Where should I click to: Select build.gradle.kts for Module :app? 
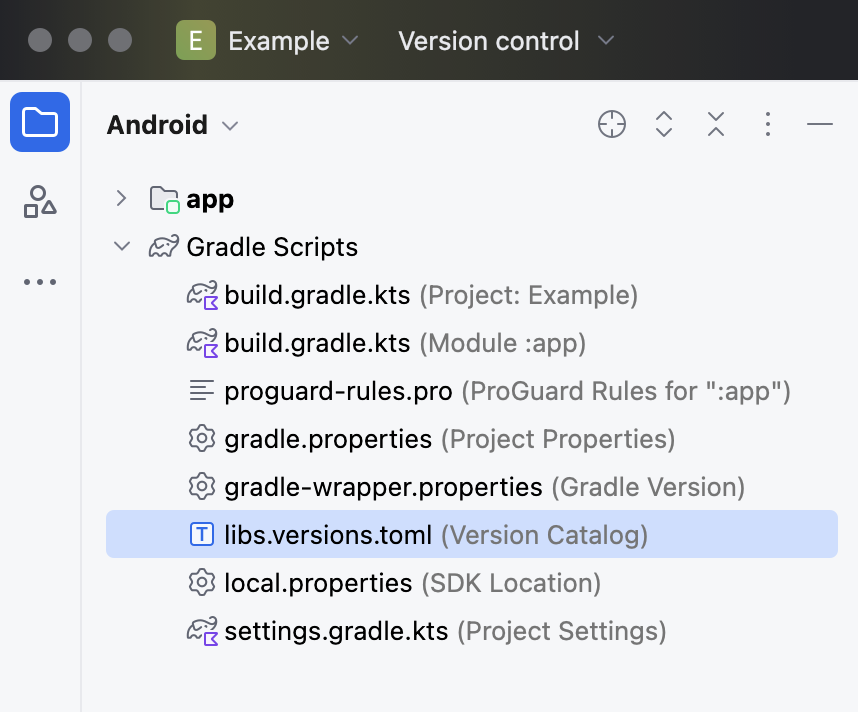(317, 343)
